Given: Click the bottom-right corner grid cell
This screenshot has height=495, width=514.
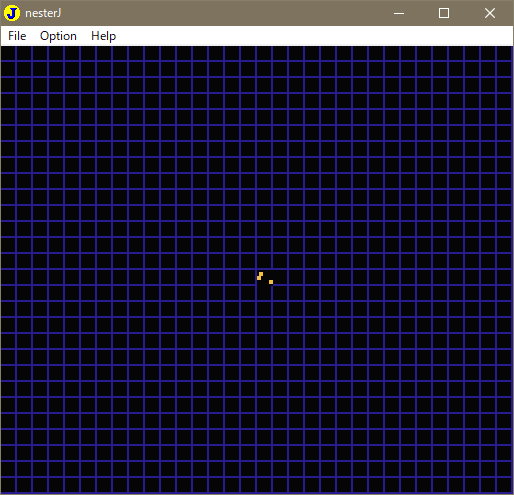Looking at the screenshot, I should point(504,485).
